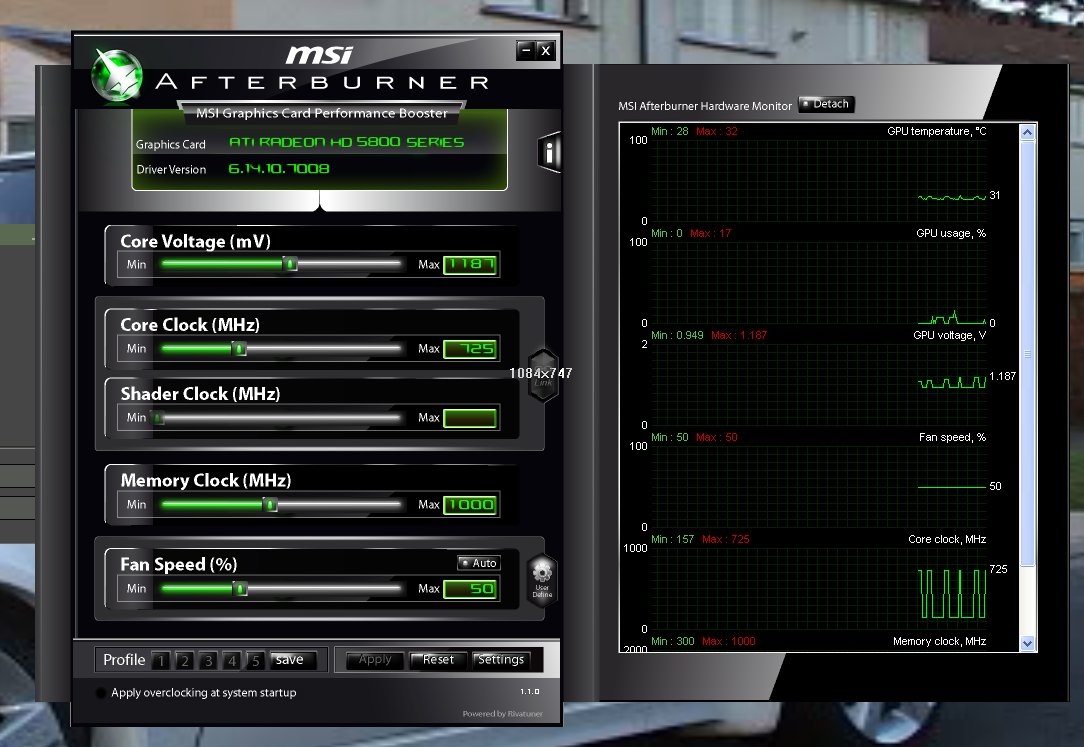Image resolution: width=1084 pixels, height=747 pixels.
Task: Click the Memory Clock value field
Action: [x=470, y=505]
